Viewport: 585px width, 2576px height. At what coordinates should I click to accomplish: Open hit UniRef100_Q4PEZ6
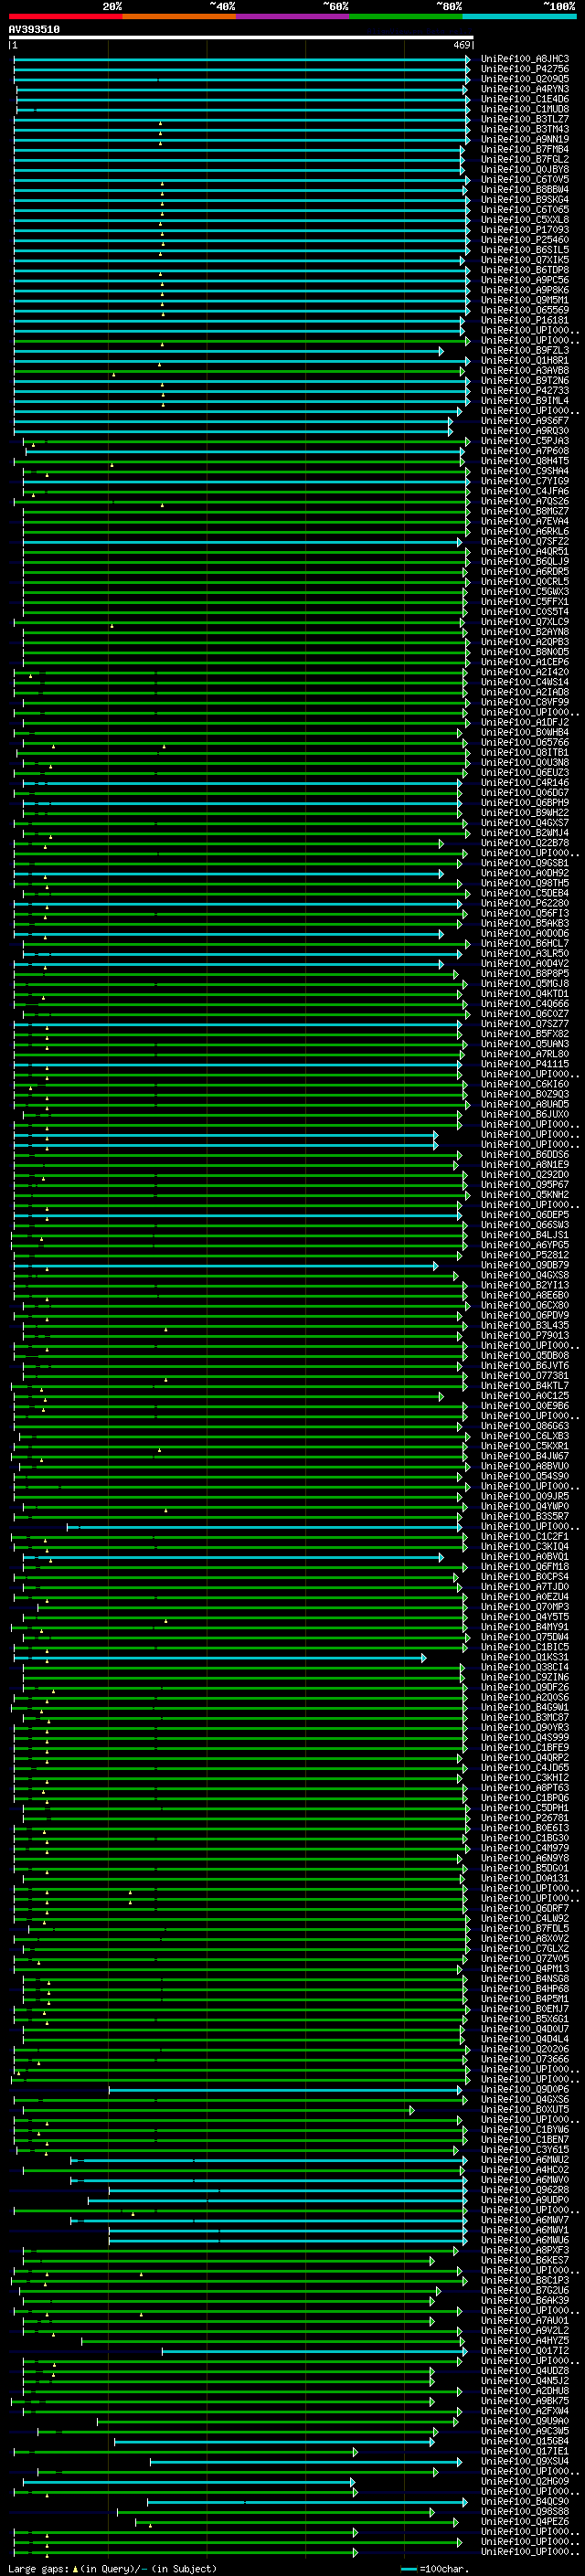point(525,2521)
